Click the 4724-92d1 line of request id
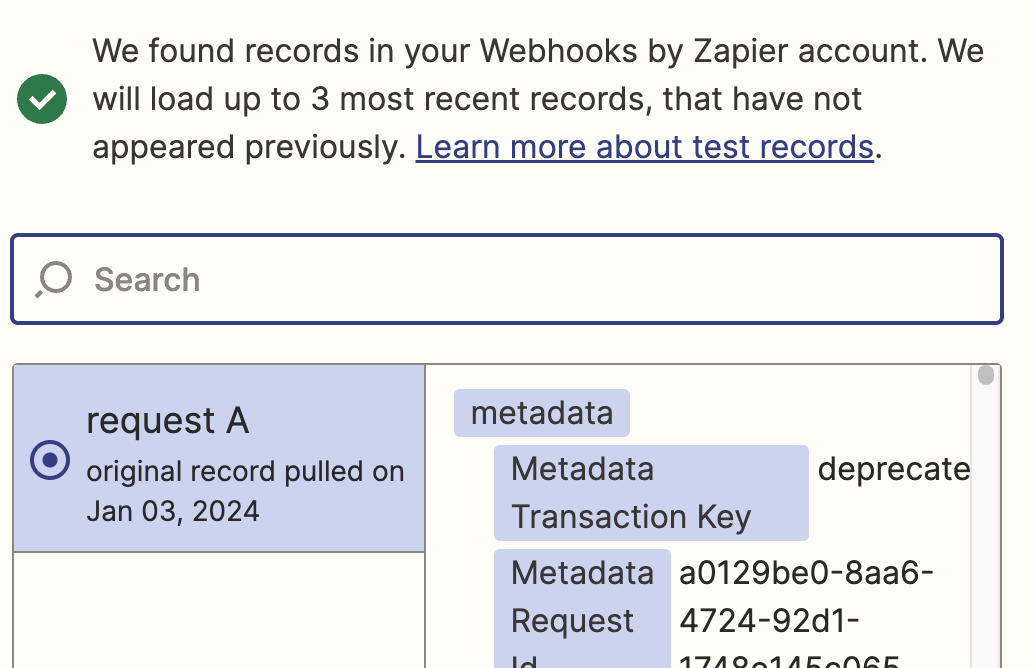The height and width of the screenshot is (668, 1034). 769,621
